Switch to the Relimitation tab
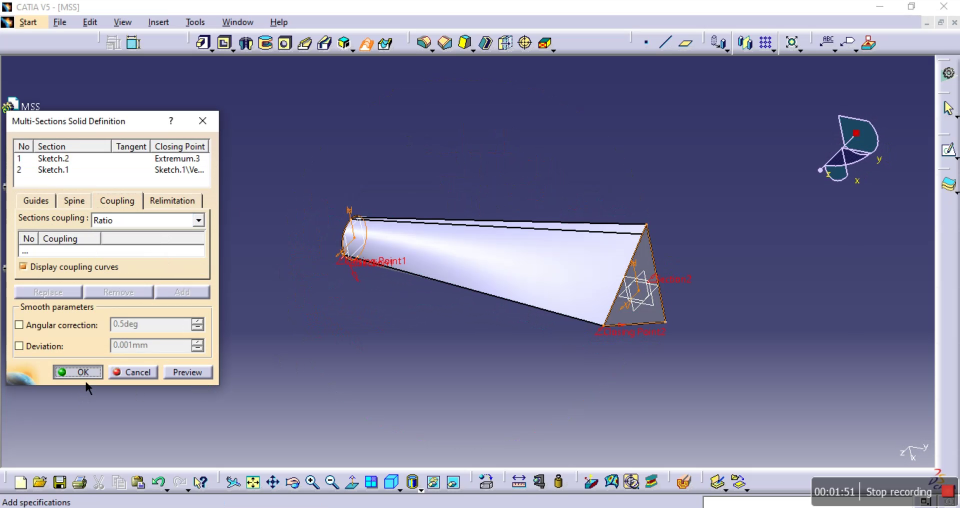The width and height of the screenshot is (960, 508). point(172,201)
